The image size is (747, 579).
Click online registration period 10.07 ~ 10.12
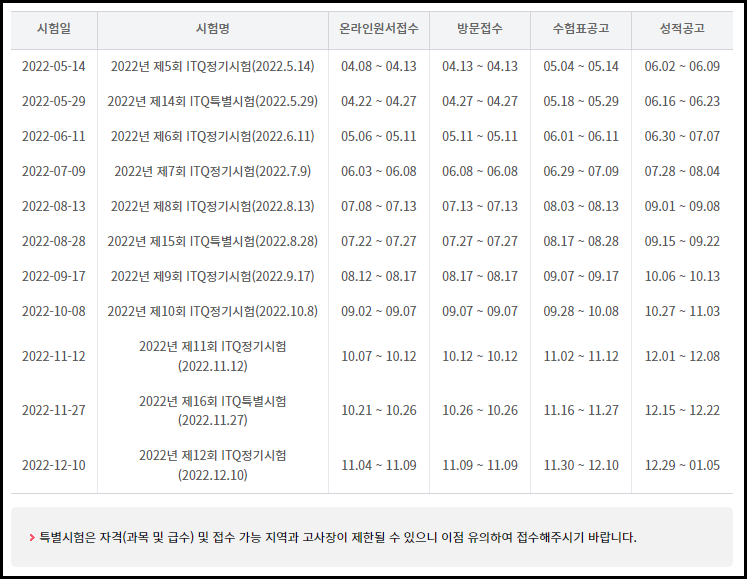(379, 356)
